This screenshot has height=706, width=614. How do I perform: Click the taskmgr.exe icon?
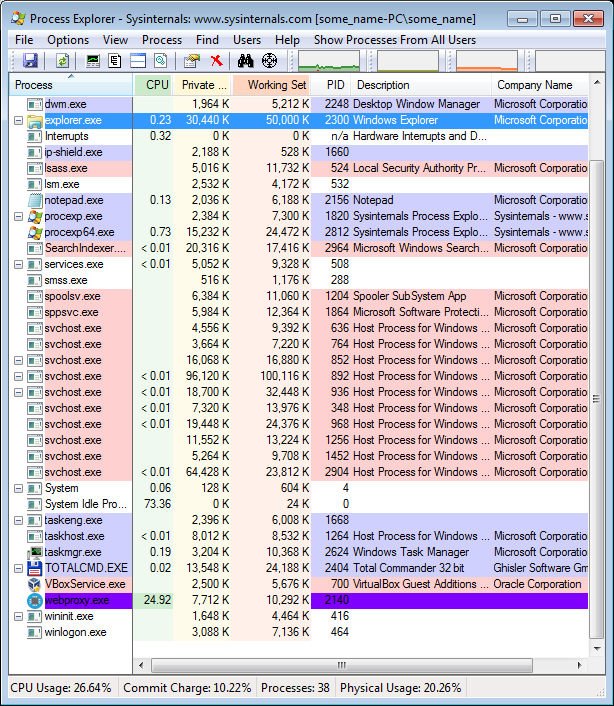pos(35,552)
